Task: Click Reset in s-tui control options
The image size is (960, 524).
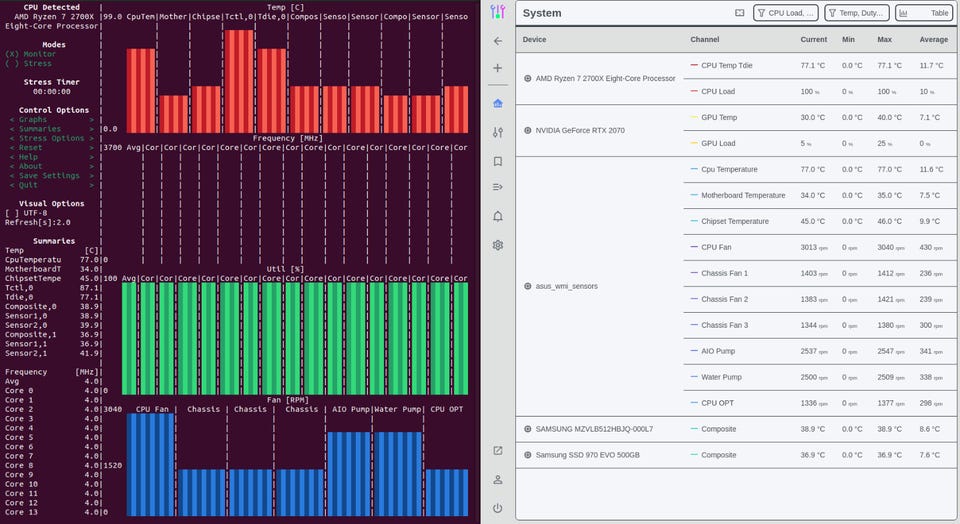Action: coord(52,148)
